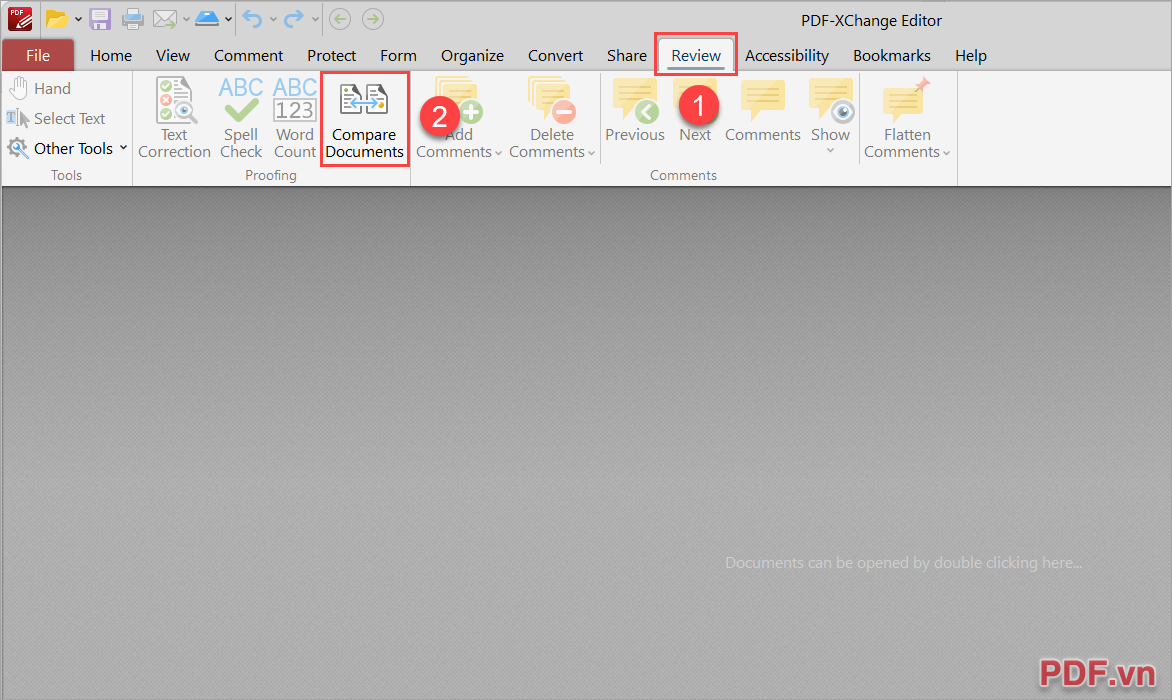This screenshot has height=700, width=1172.
Task: Click the Undo arrow icon
Action: click(253, 19)
